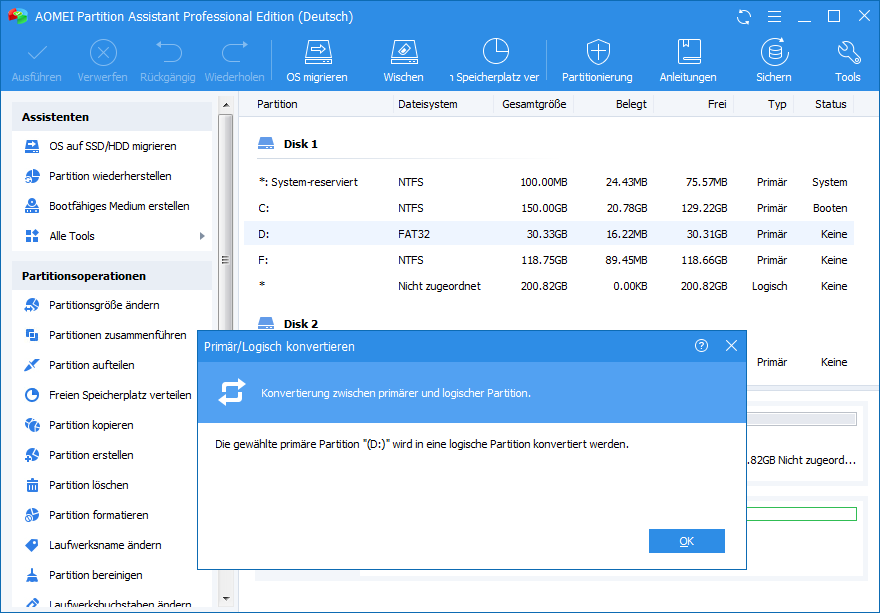Click the Typ column header
Image resolution: width=880 pixels, height=613 pixels.
pyautogui.click(x=777, y=104)
